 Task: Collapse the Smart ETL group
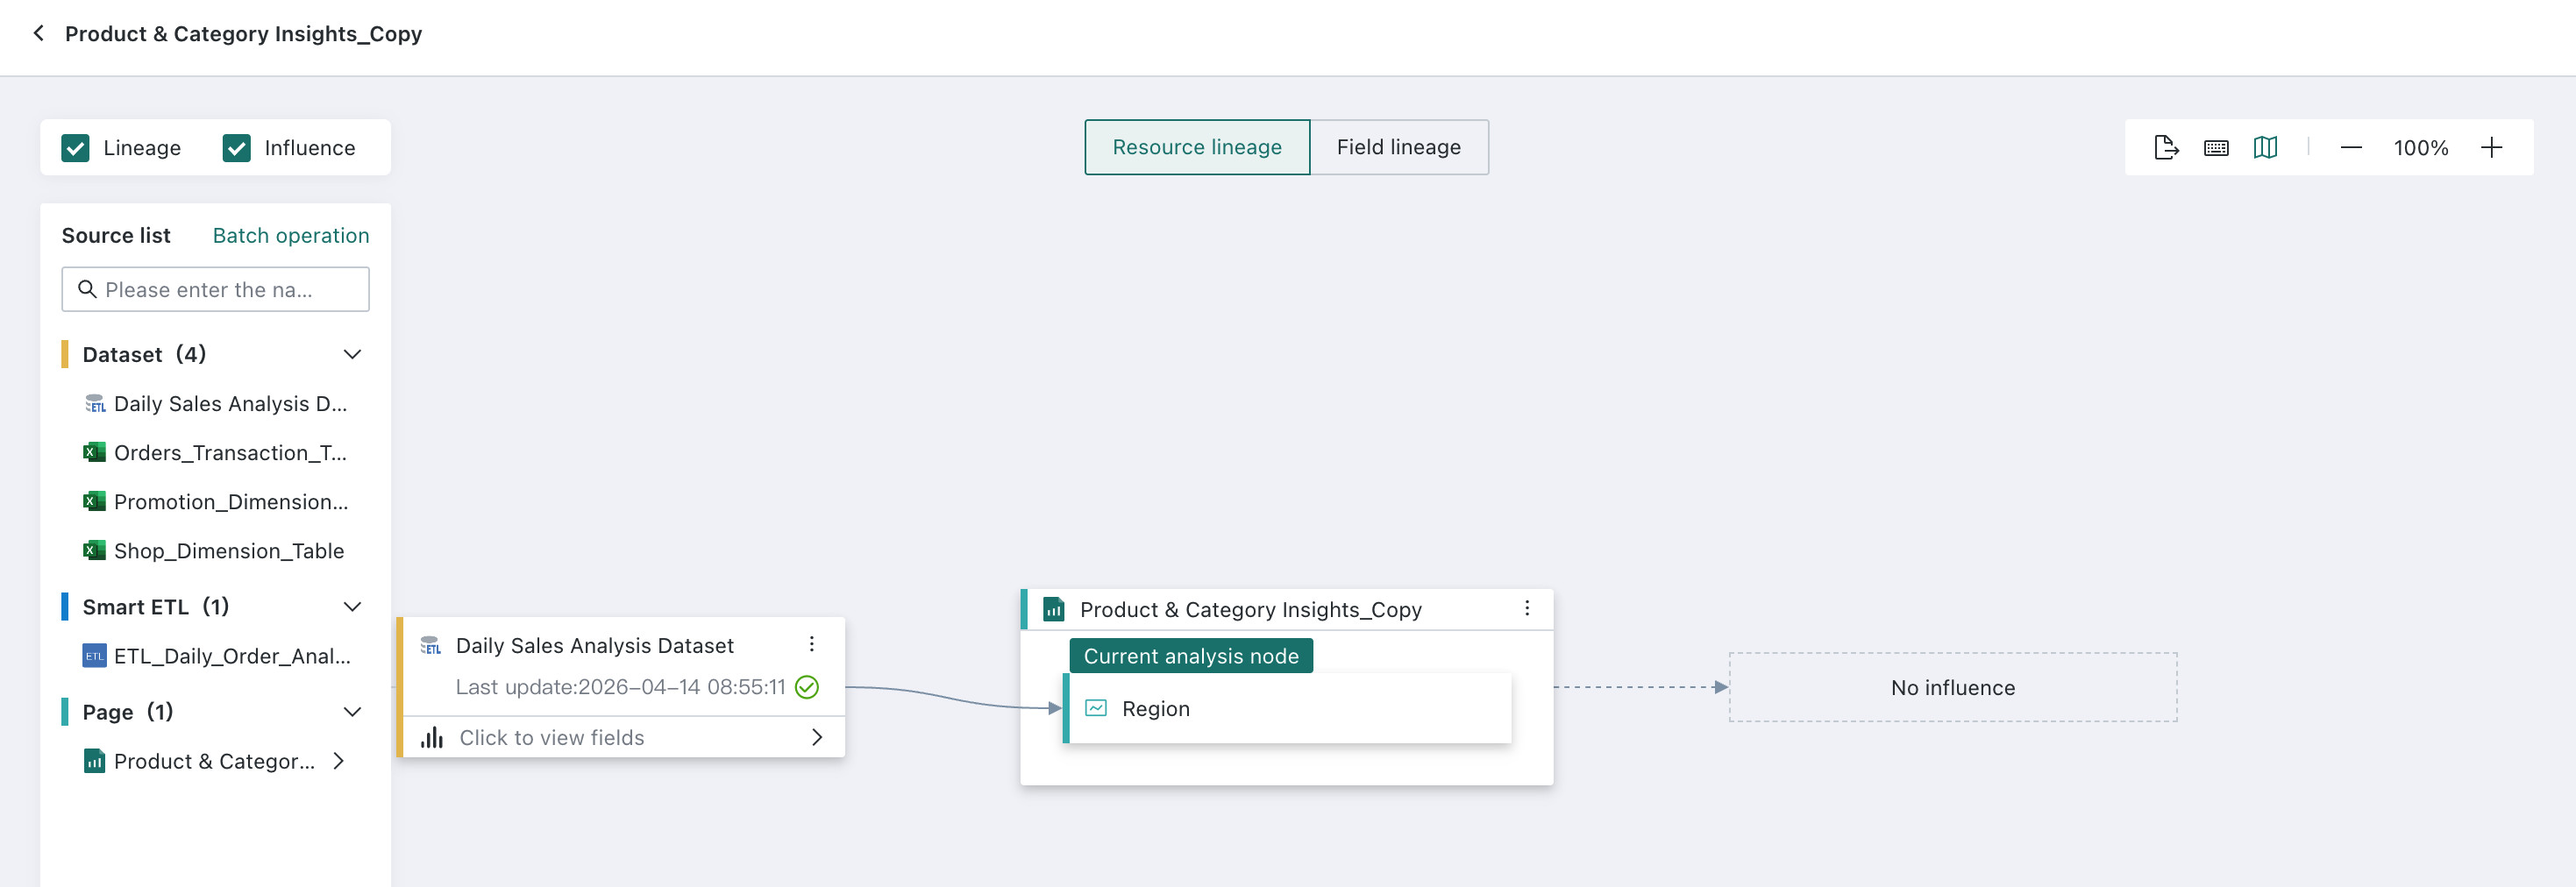pos(352,607)
